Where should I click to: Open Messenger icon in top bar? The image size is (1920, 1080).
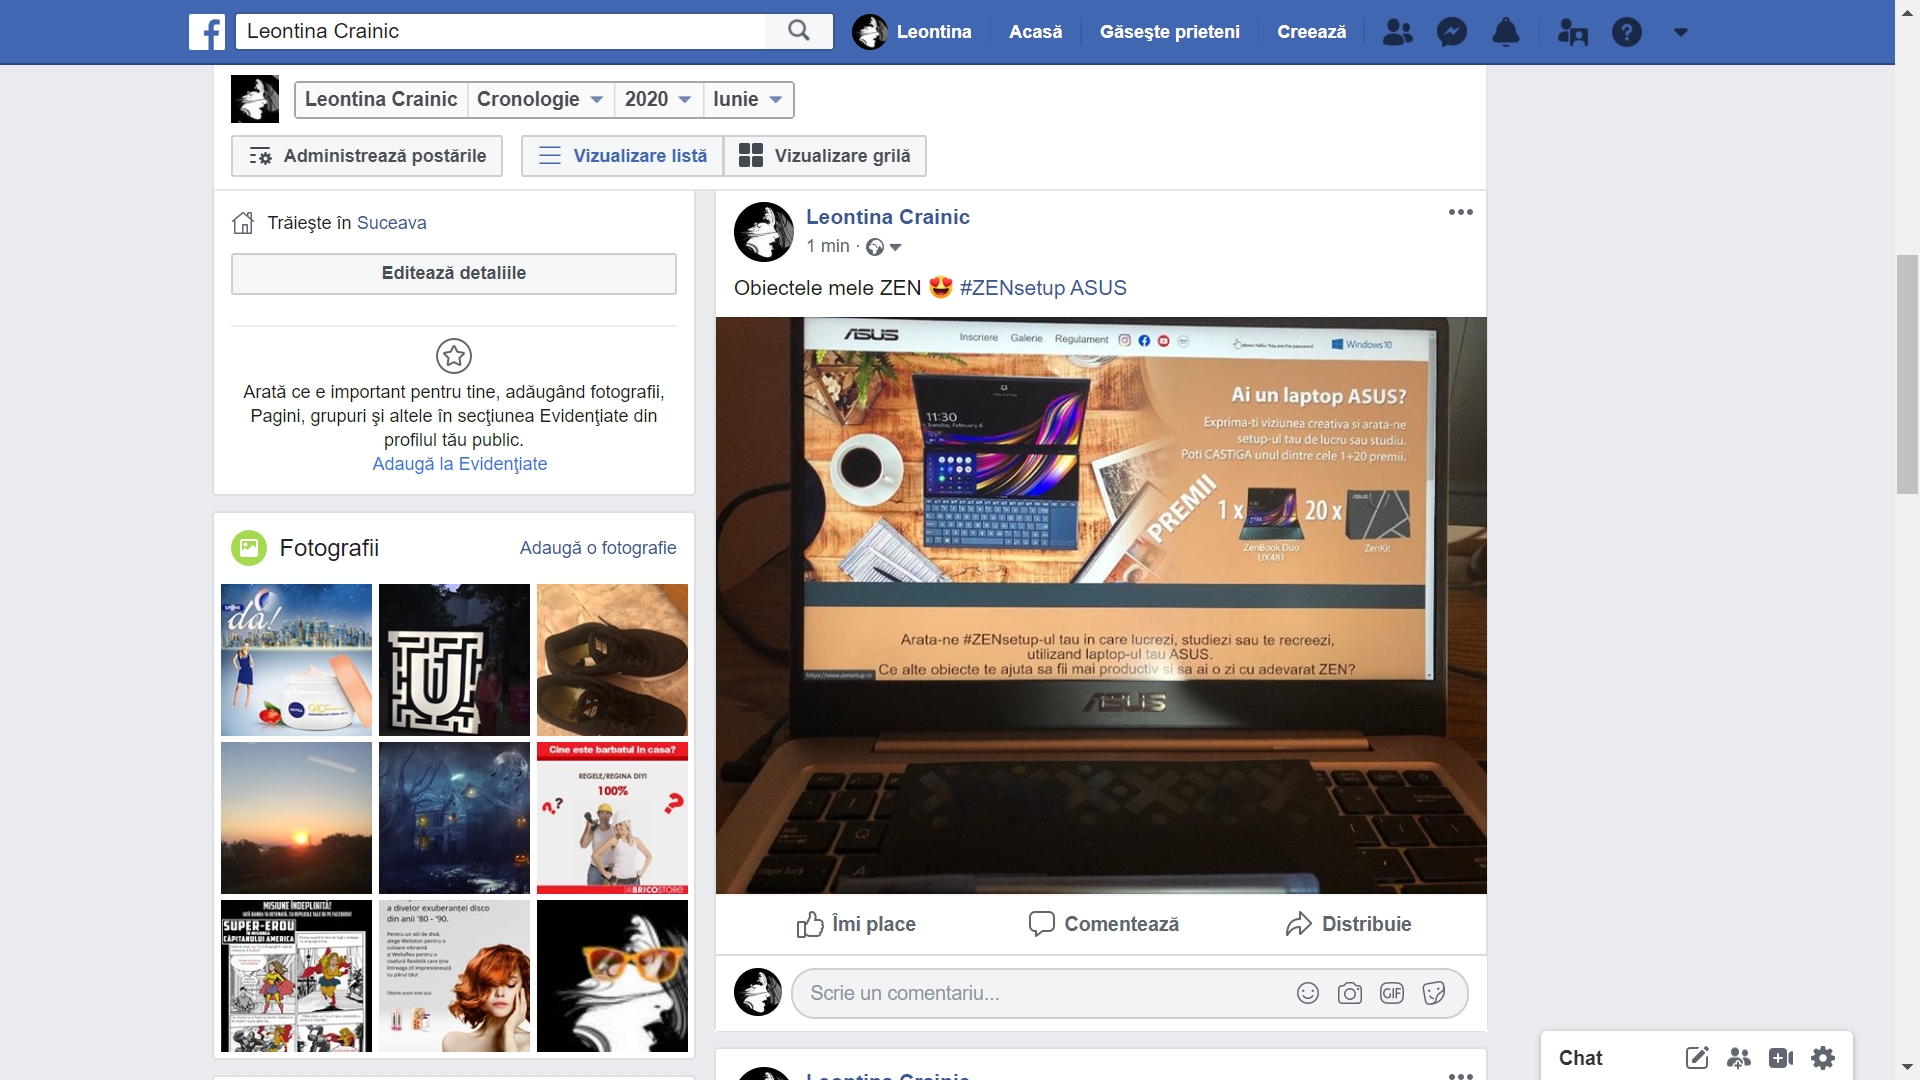[1451, 32]
